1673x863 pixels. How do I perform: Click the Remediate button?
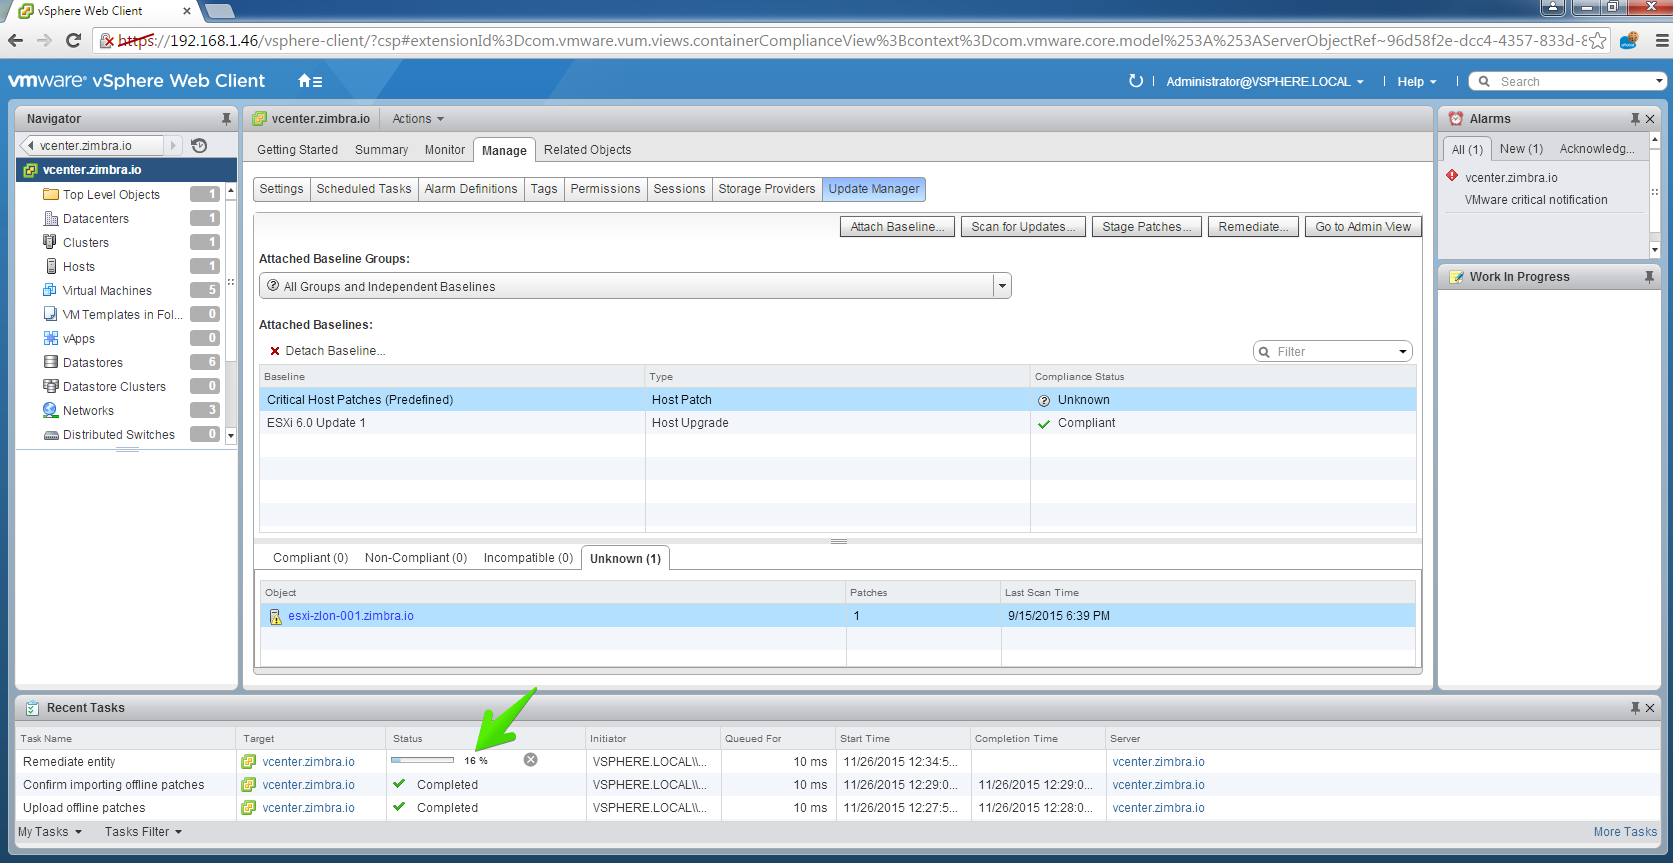(x=1253, y=227)
